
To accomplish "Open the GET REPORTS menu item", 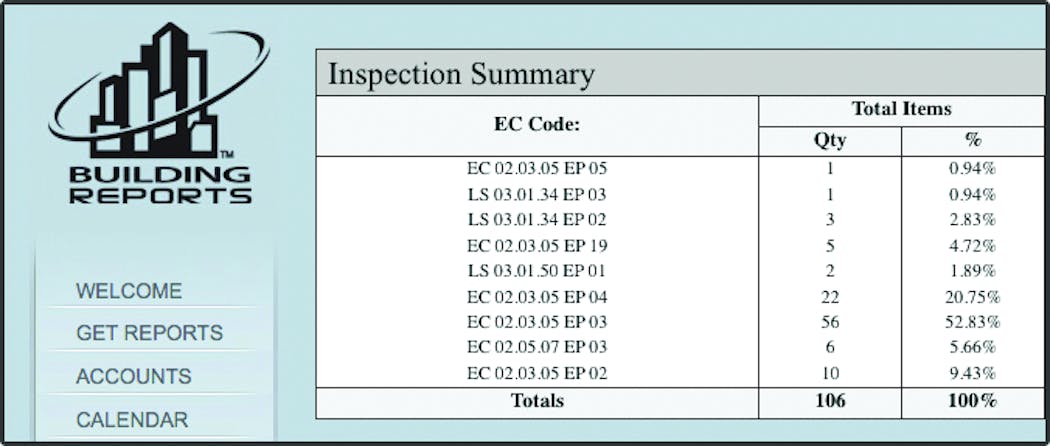I will [x=149, y=333].
